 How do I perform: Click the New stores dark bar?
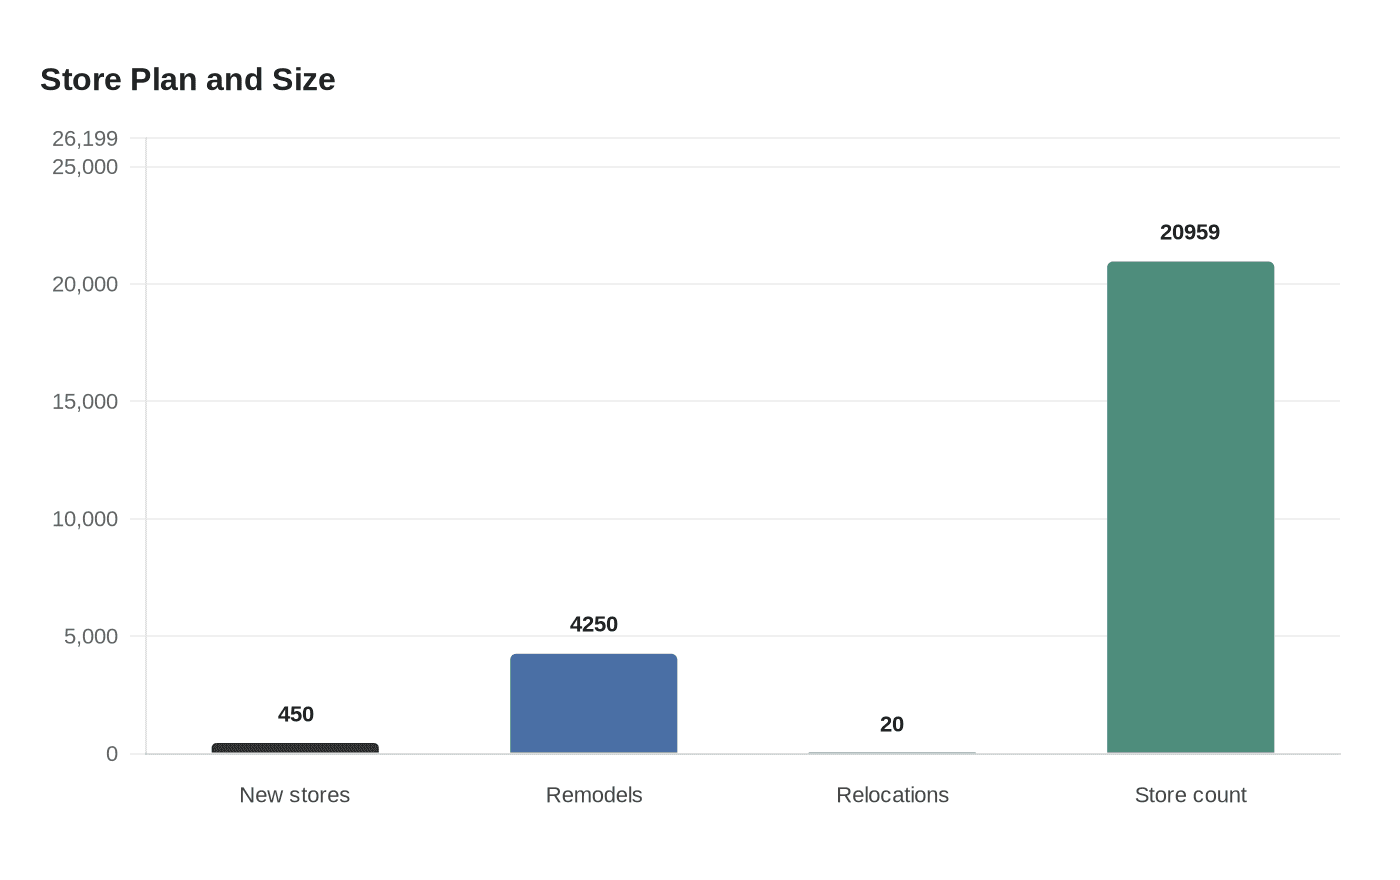pyautogui.click(x=295, y=748)
